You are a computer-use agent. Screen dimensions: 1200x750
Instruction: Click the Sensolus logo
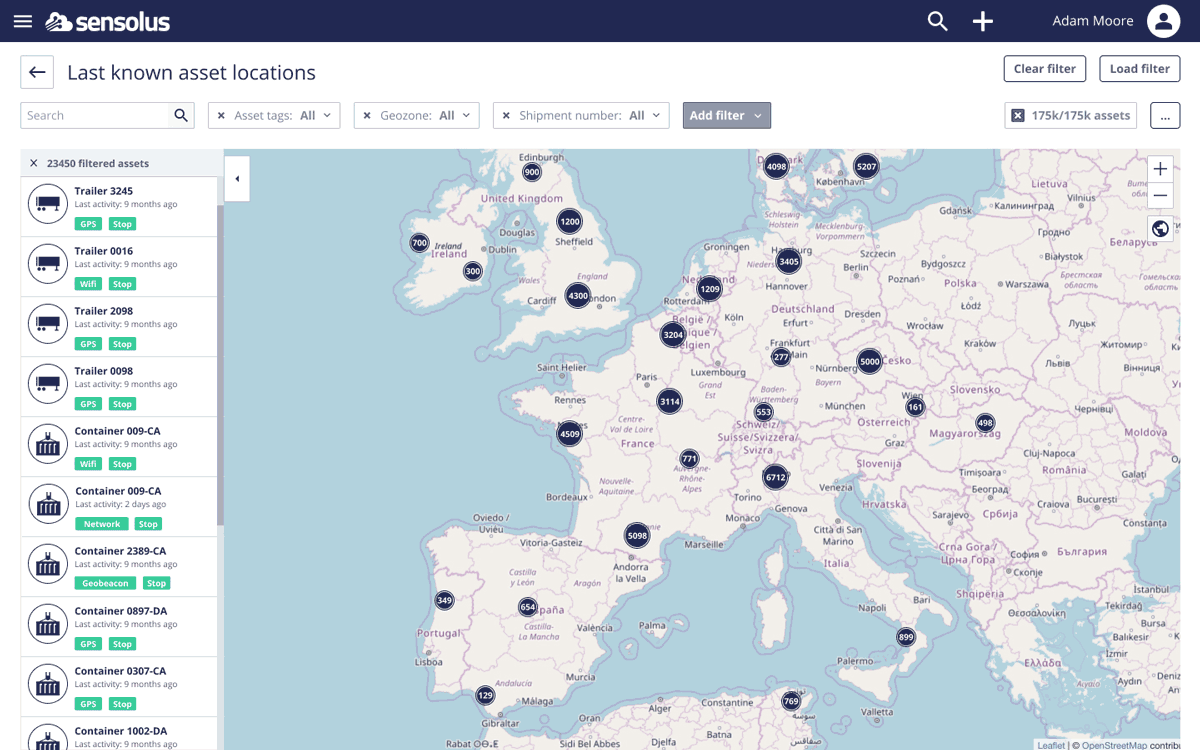pos(108,21)
